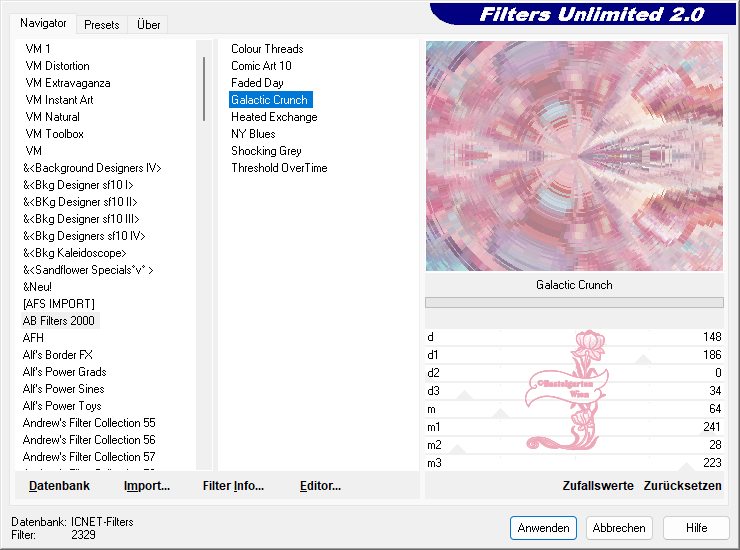Click Zufallswerte to randomize values
740x550 pixels.
pos(597,486)
